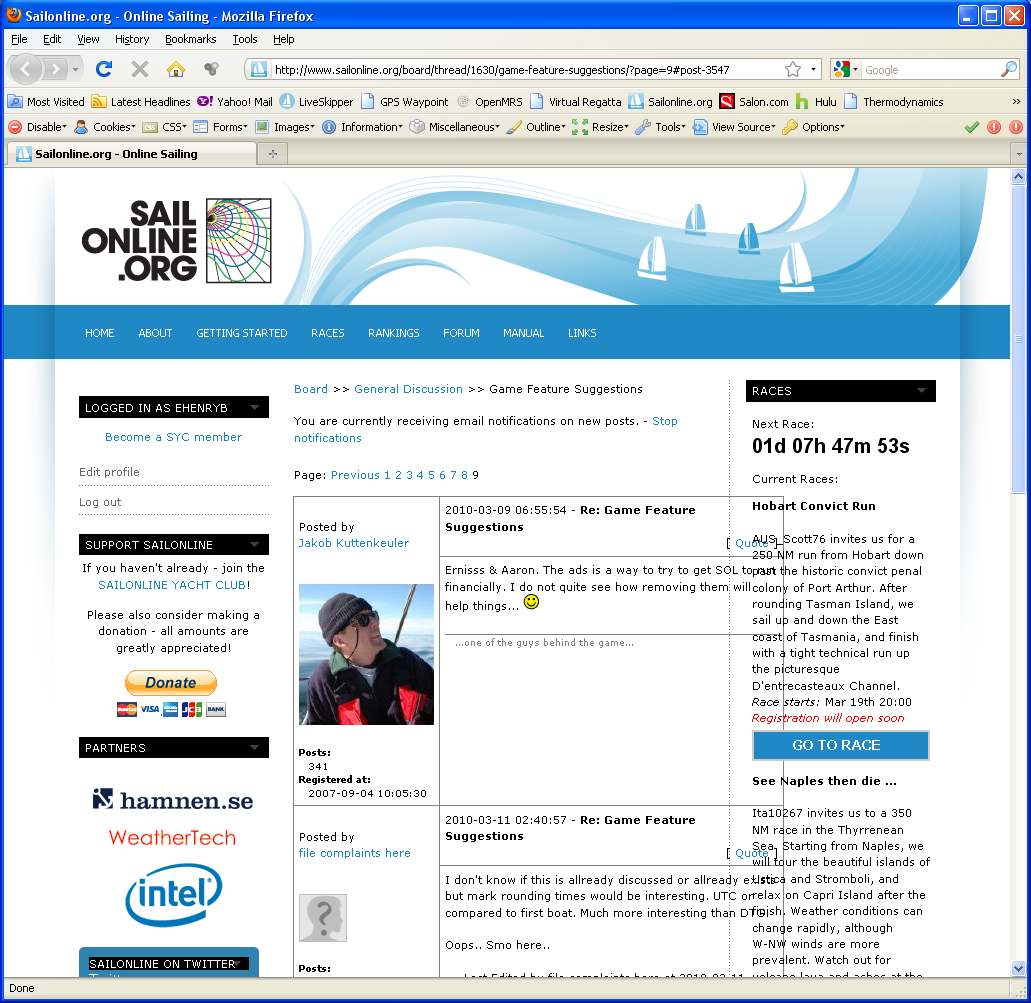The height and width of the screenshot is (1003, 1031).
Task: Bookmark this page with the star icon
Action: click(x=793, y=69)
